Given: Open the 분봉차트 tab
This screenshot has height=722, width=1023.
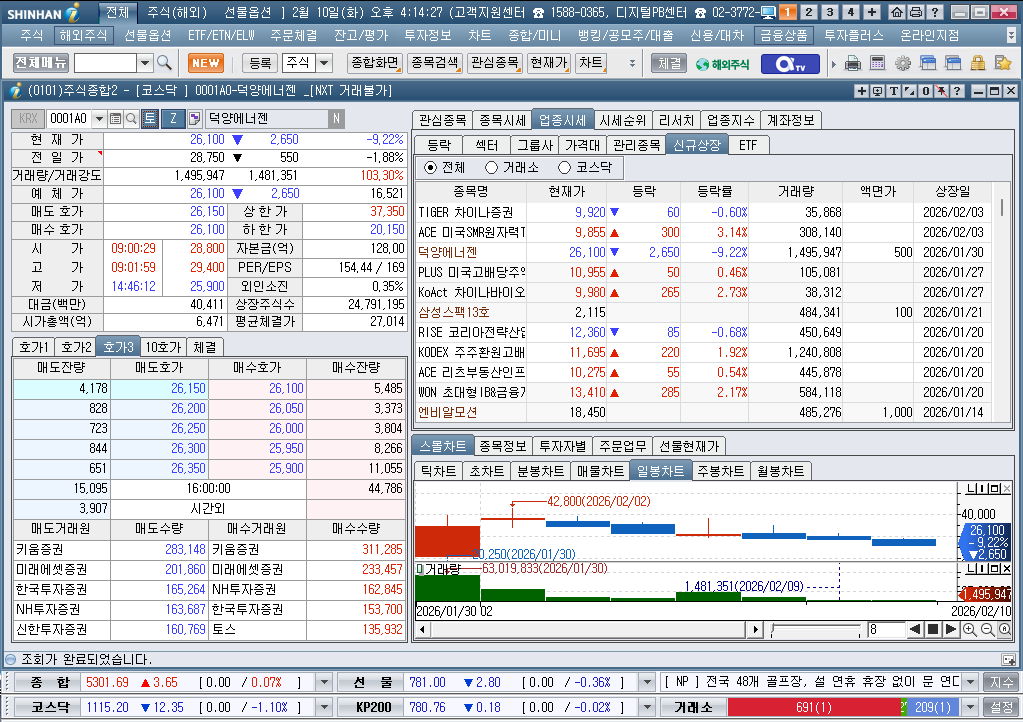Looking at the screenshot, I should [x=540, y=471].
